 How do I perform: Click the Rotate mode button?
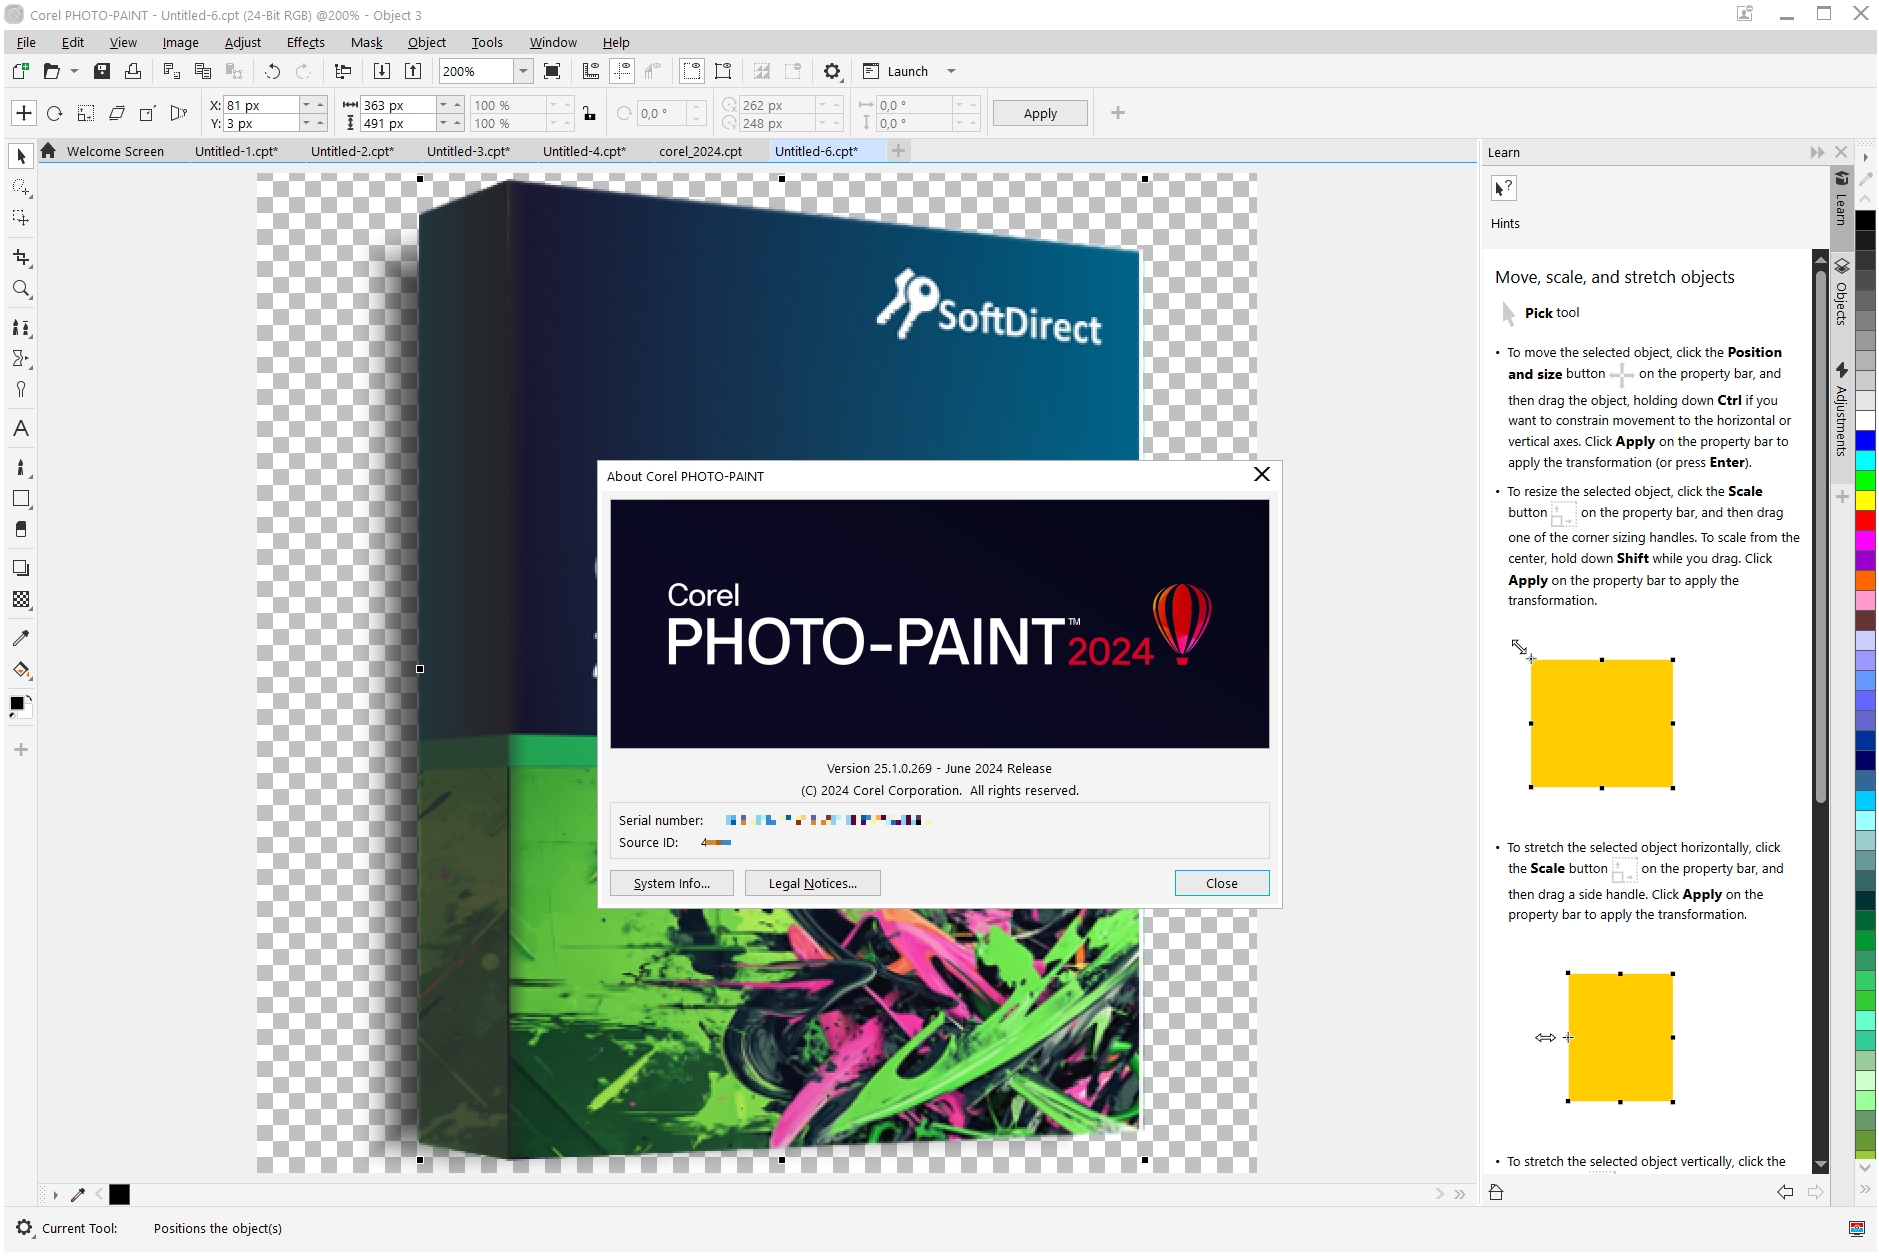pos(55,114)
